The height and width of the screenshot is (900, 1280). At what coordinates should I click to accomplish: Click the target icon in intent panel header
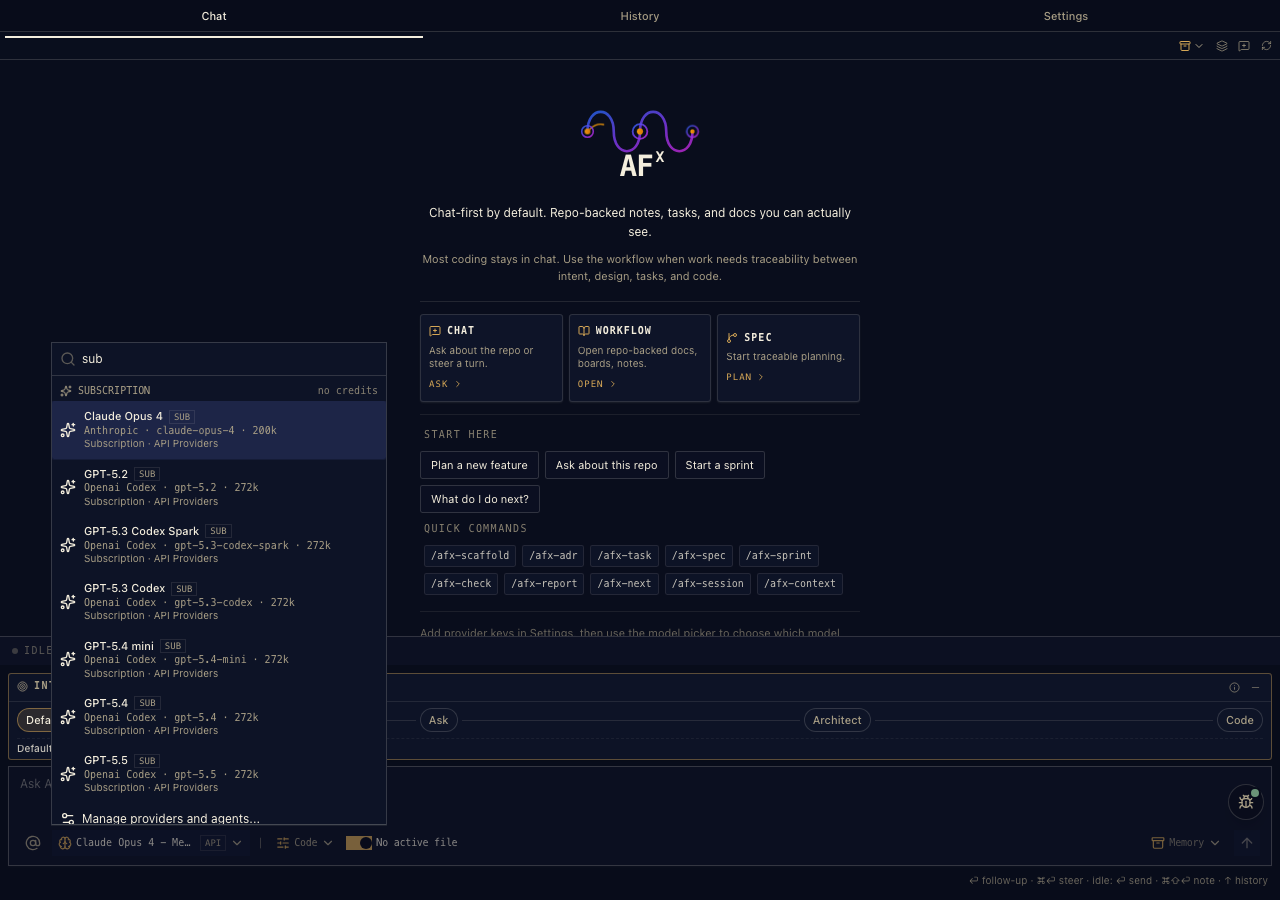(x=23, y=687)
